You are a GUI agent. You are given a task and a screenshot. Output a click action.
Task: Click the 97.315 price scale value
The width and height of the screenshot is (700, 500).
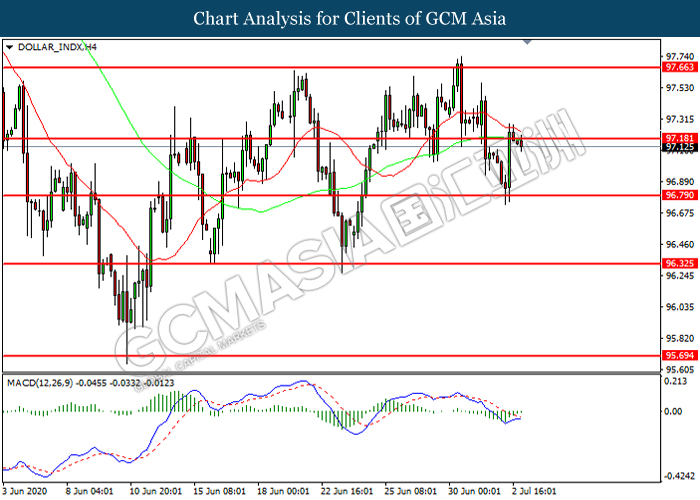pyautogui.click(x=680, y=119)
